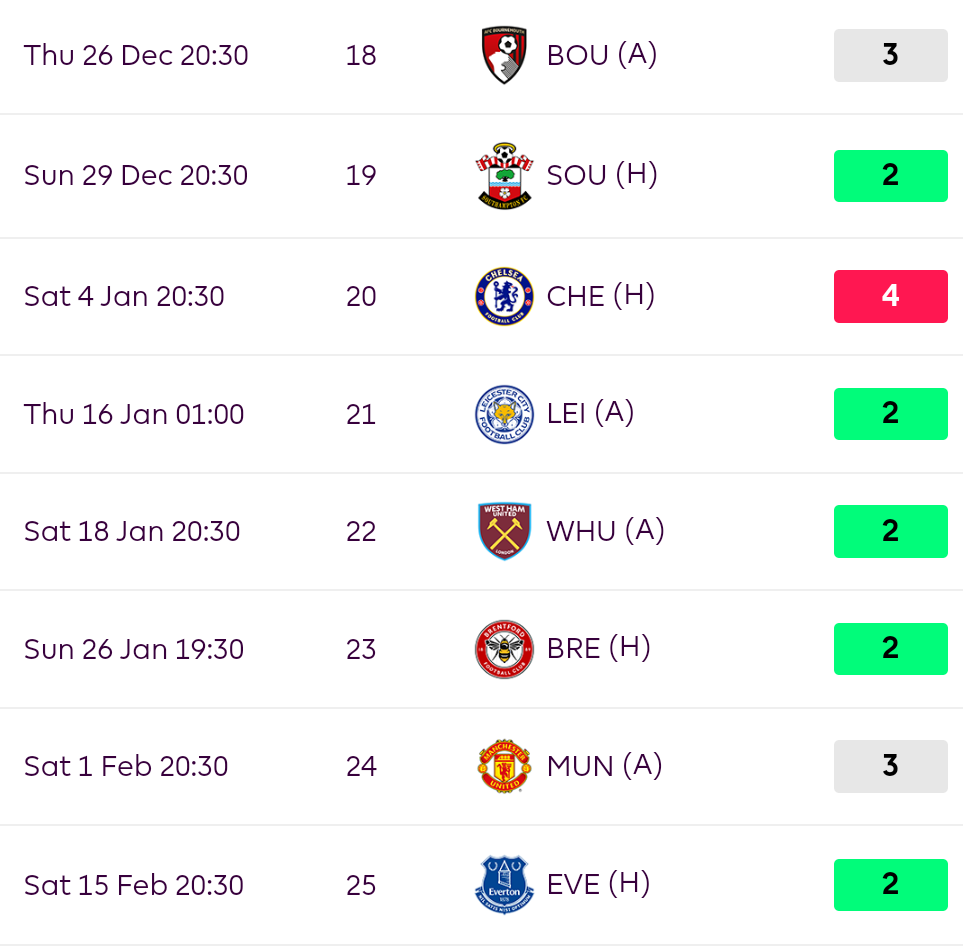Open the CHE (H) fixture link
The image size is (963, 949).
pos(601,296)
